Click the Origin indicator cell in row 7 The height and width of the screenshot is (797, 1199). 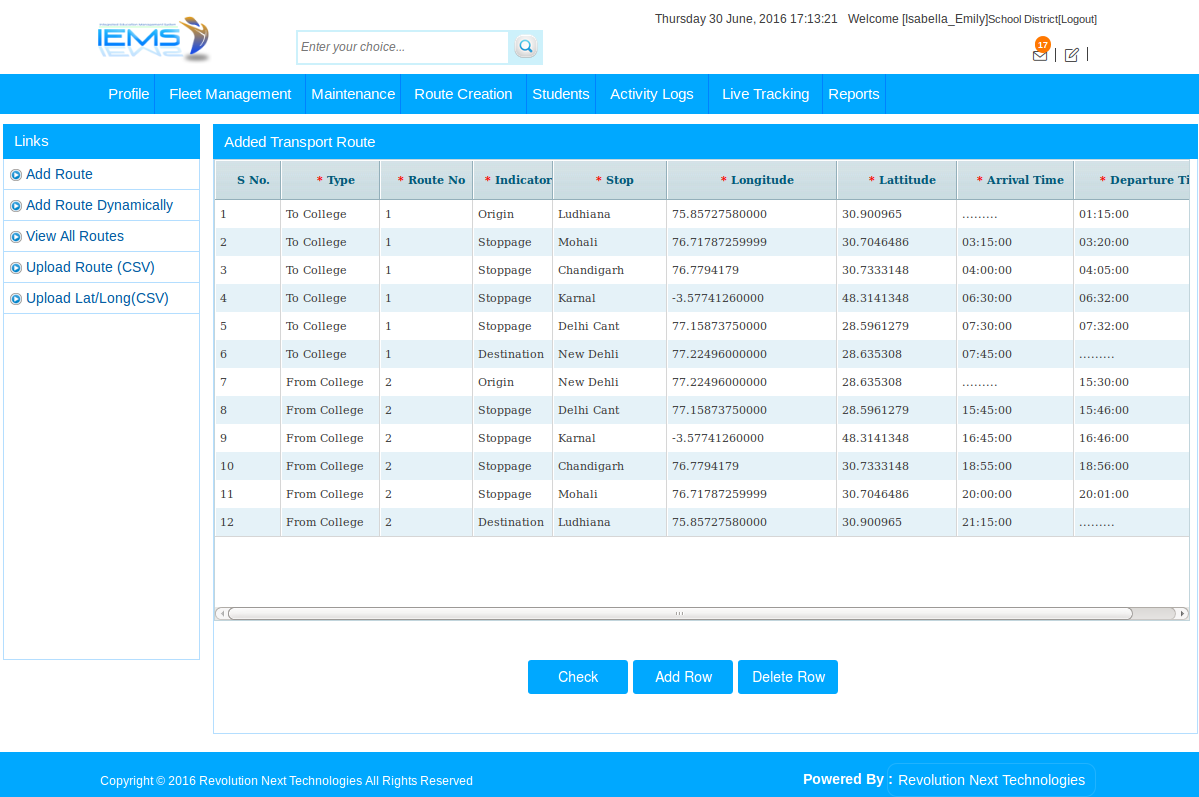click(512, 382)
